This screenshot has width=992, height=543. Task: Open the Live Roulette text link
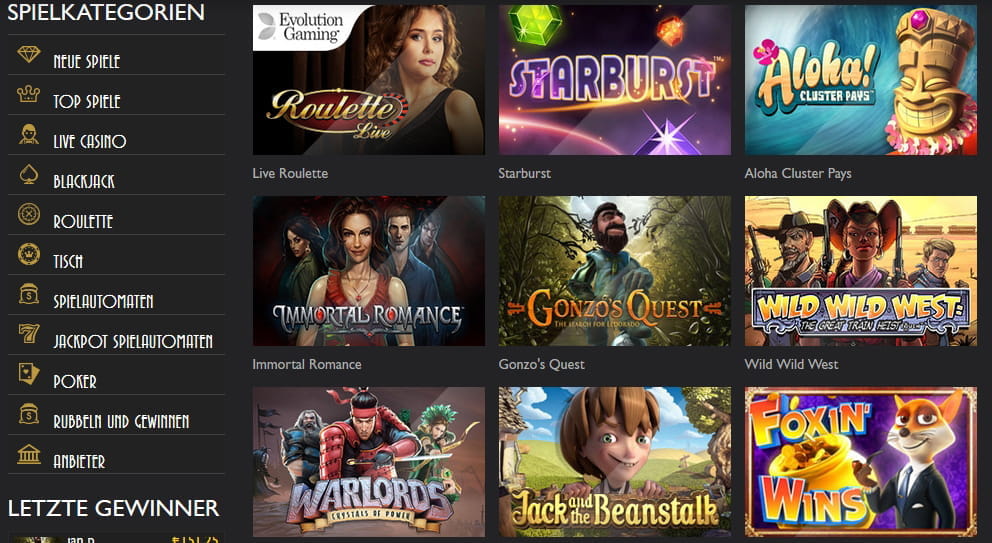tap(290, 173)
